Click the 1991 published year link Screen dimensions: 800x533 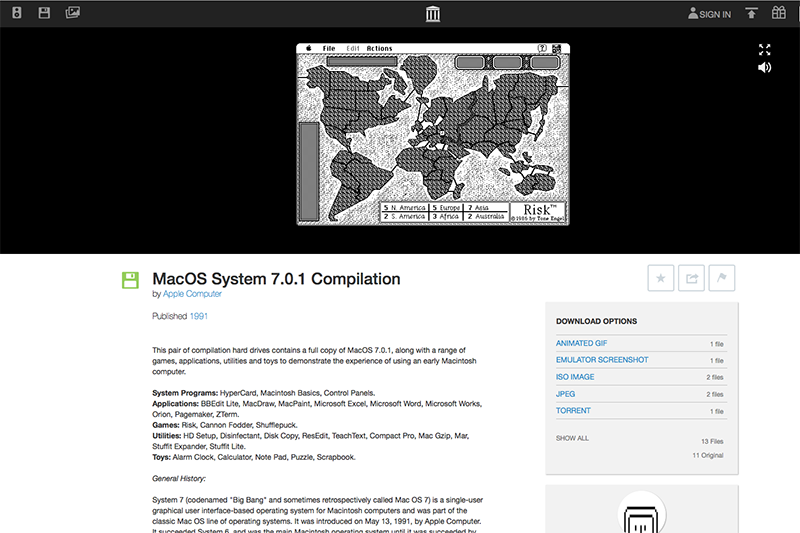(198, 316)
